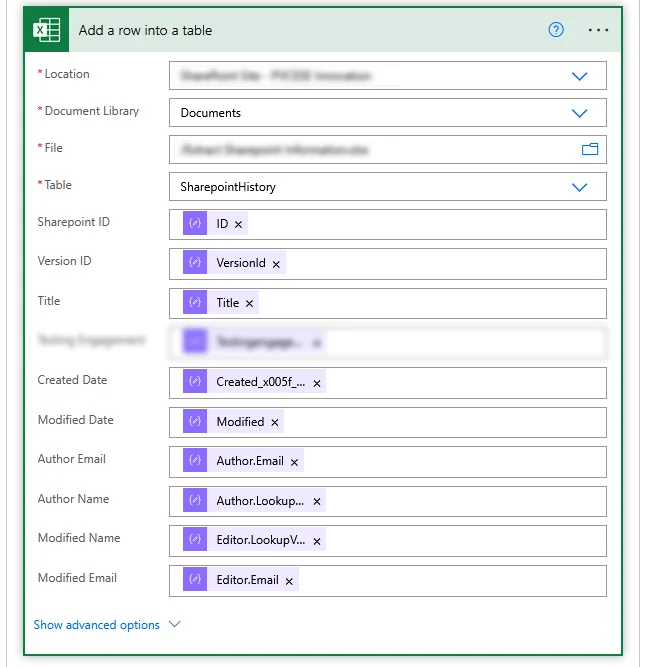Click into the Author Email field
646x667 pixels.
pos(388,462)
